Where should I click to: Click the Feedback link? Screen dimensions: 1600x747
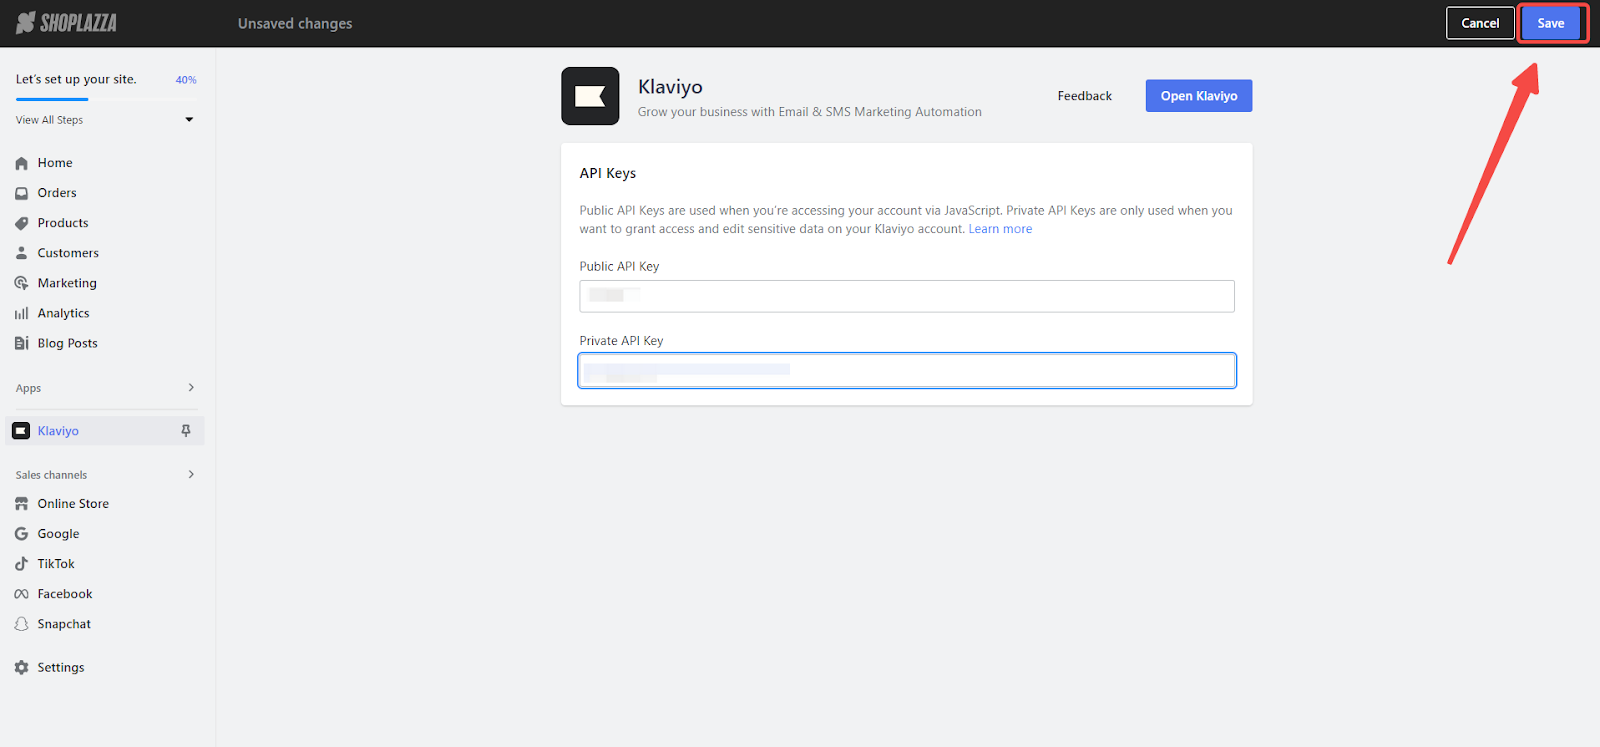(1084, 96)
